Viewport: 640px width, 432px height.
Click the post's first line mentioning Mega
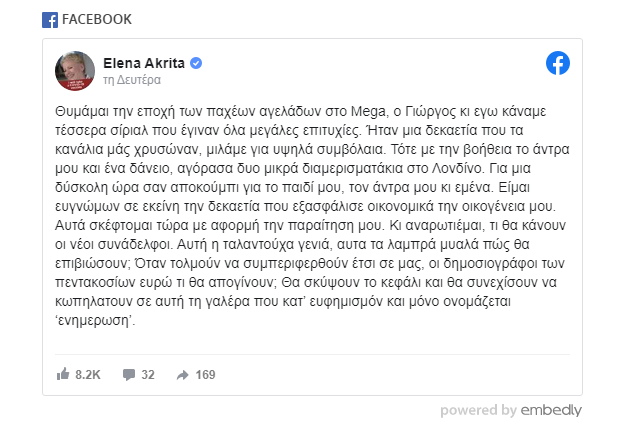coord(300,111)
